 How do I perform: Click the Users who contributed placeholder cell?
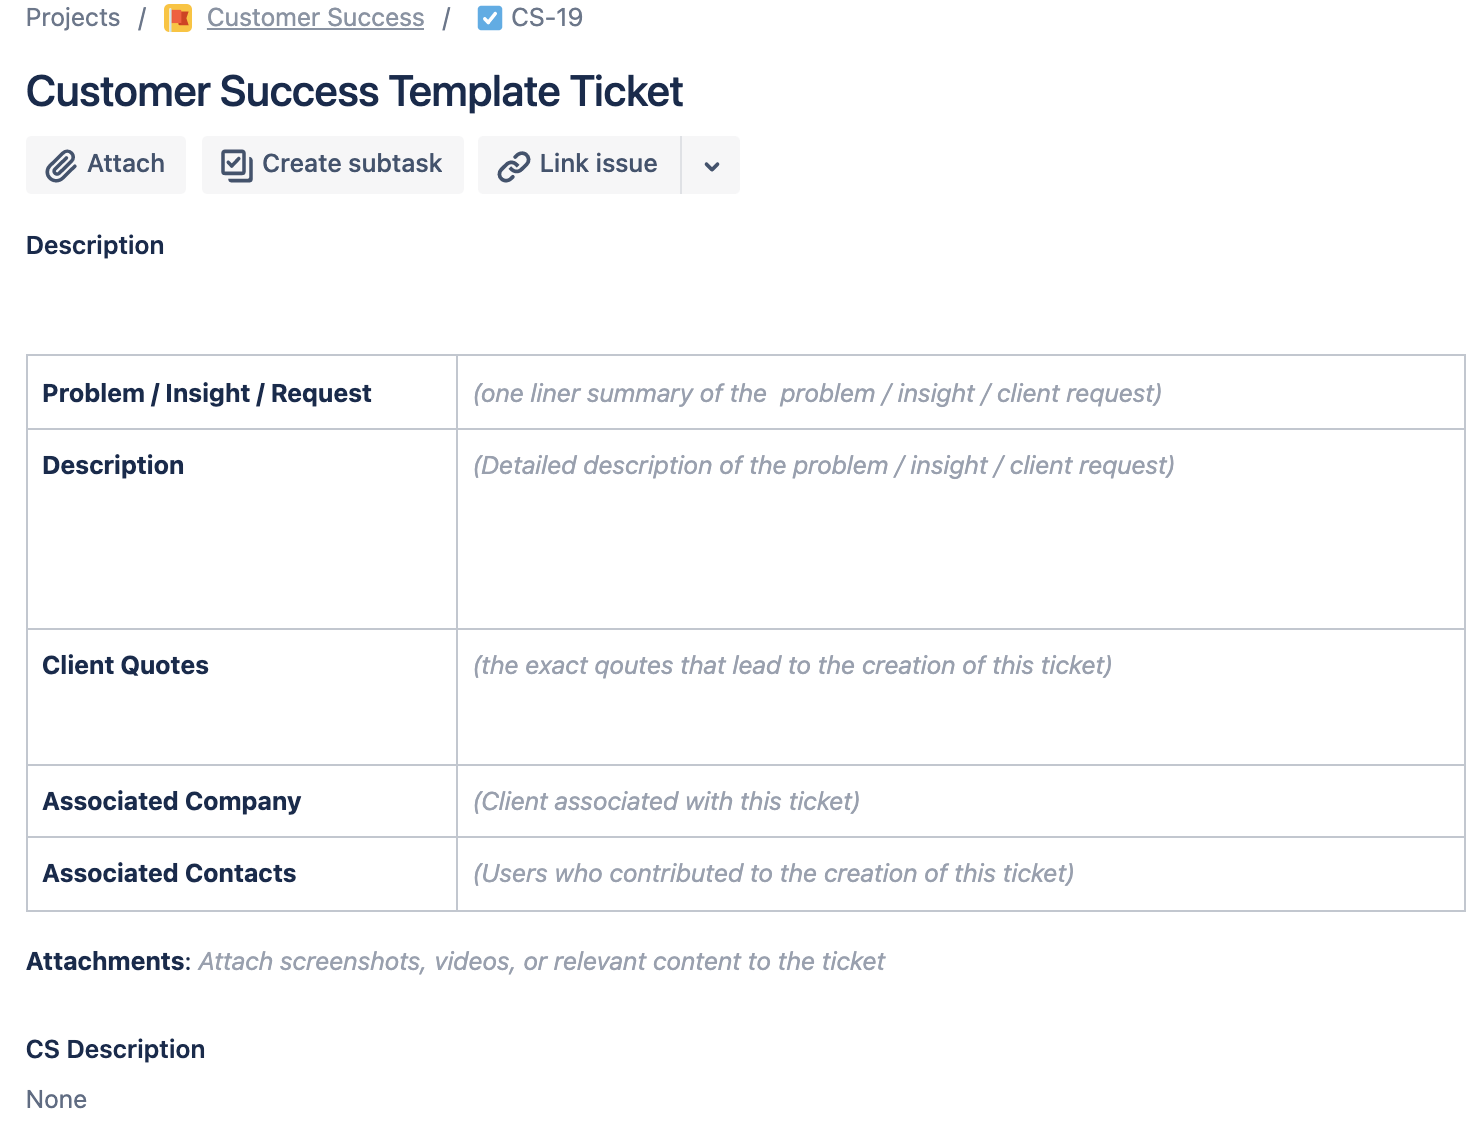(961, 874)
